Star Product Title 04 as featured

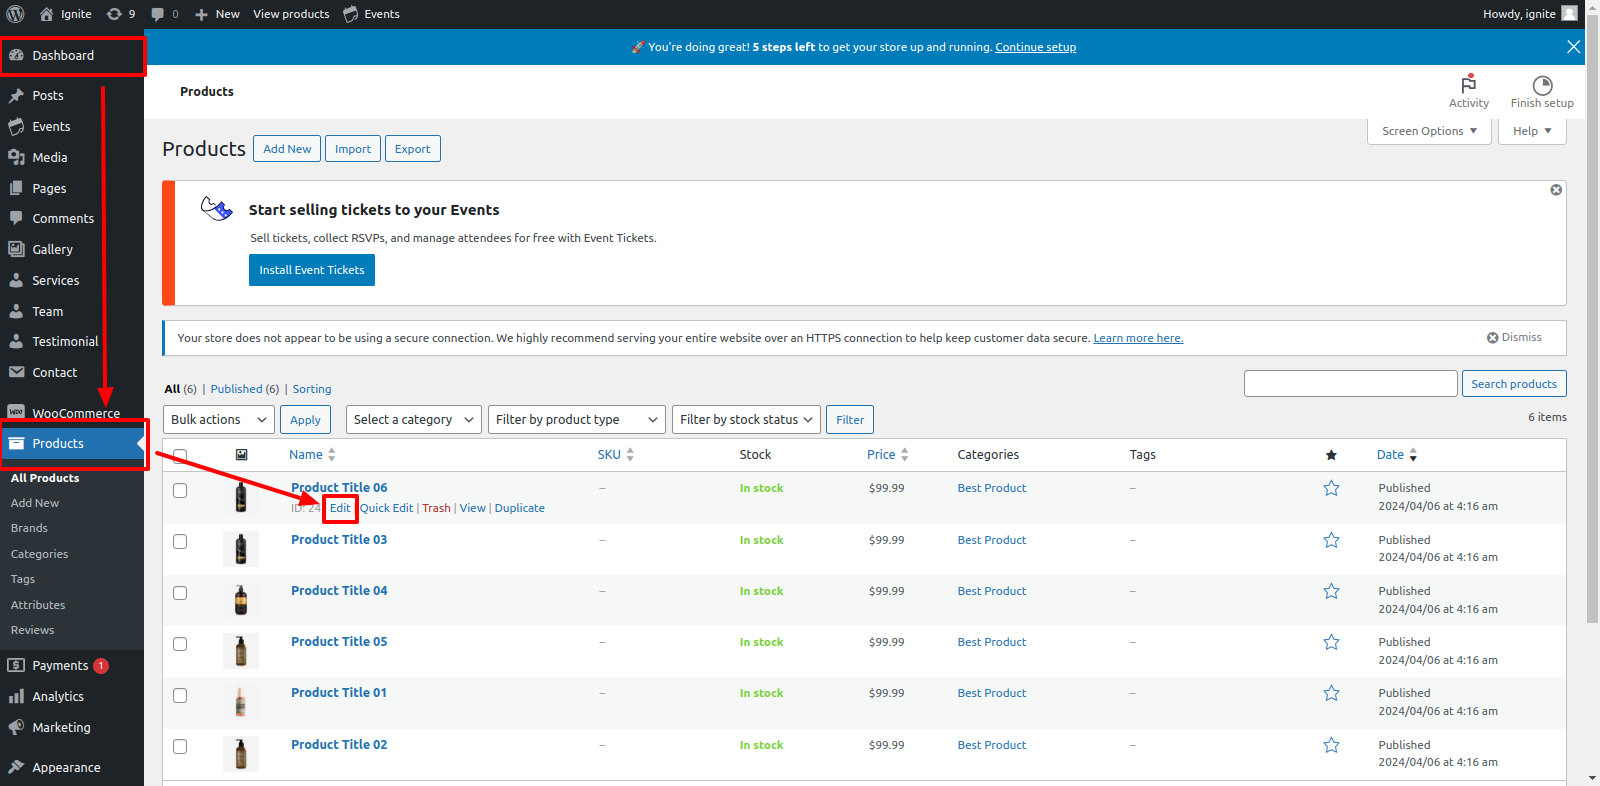point(1331,591)
